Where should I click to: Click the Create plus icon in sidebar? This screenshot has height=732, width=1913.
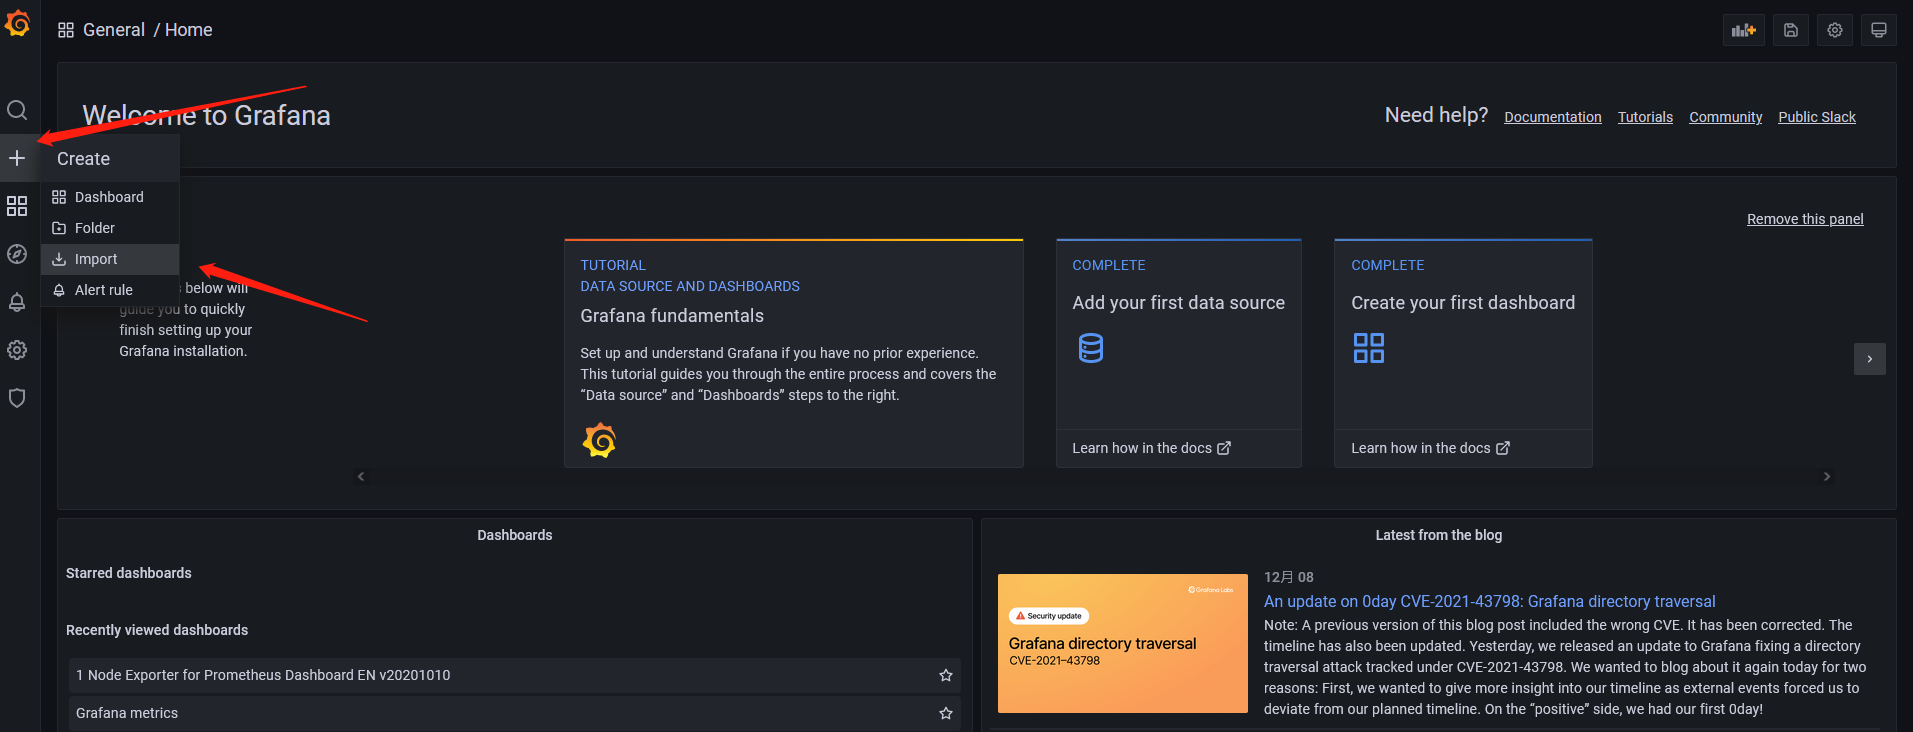(17, 158)
